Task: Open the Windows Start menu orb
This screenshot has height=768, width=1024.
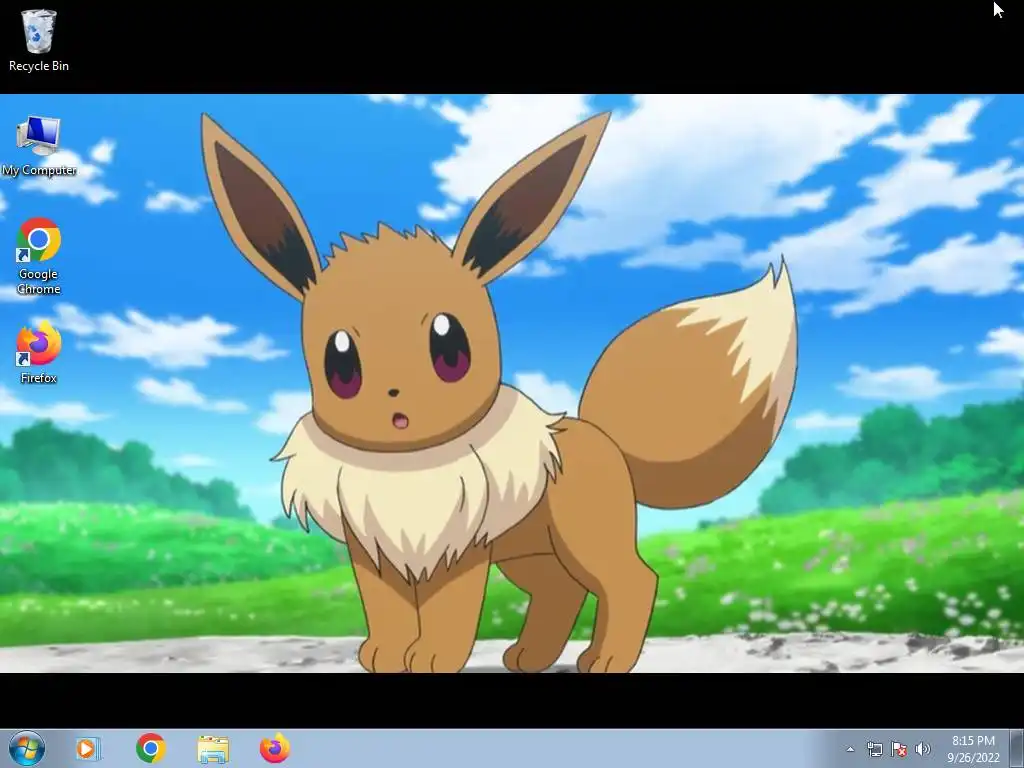Action: 27,748
